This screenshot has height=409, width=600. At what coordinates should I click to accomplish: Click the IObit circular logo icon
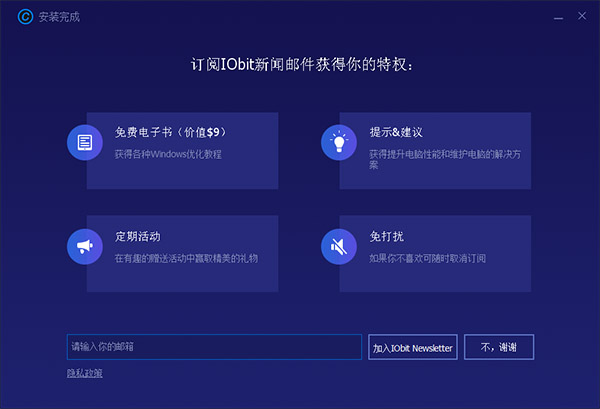tap(21, 17)
